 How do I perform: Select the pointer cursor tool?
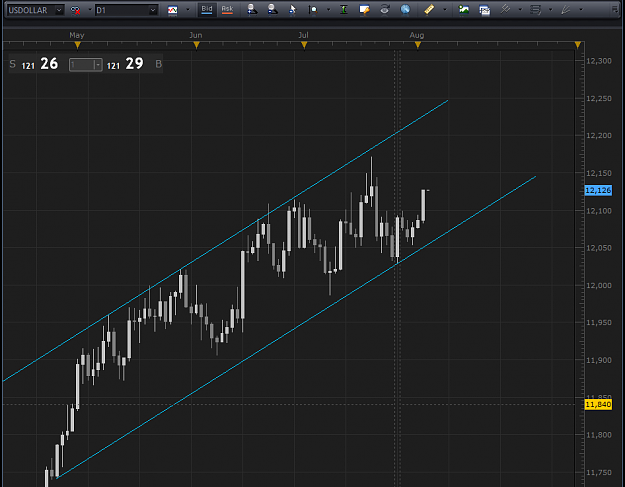[x=293, y=10]
